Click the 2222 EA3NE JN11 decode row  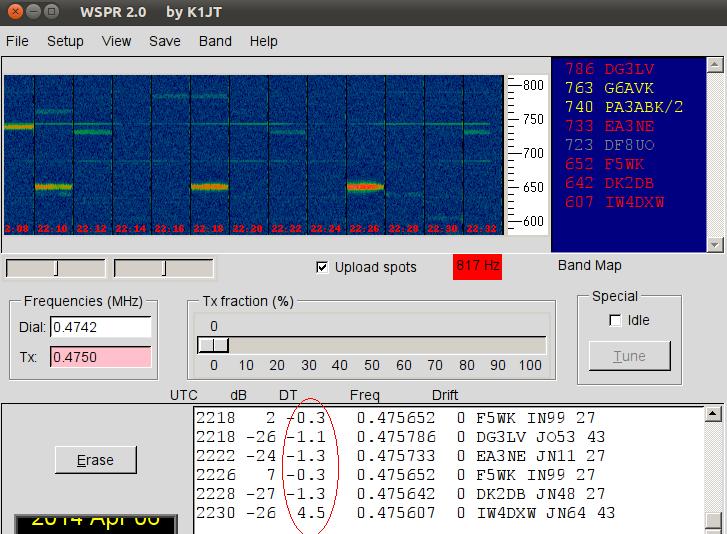[401, 456]
